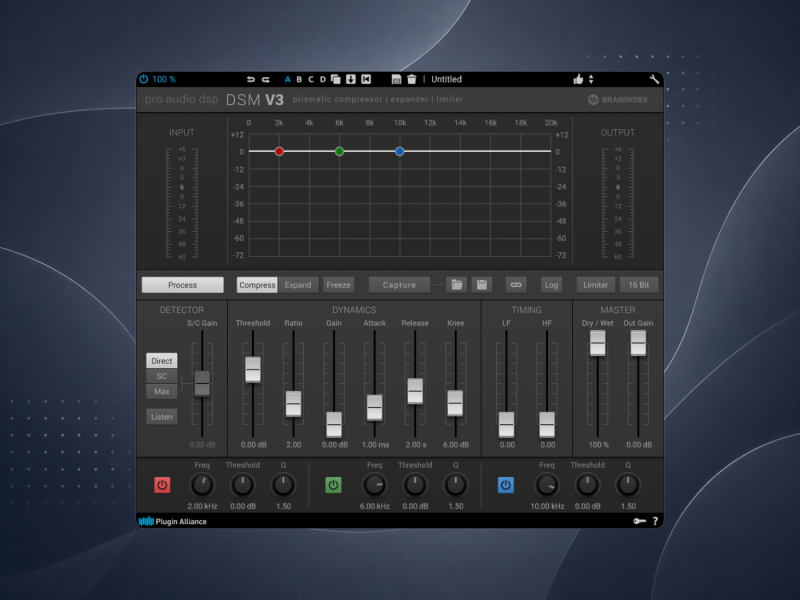Click the red band Freq knob
This screenshot has width=800, height=600.
point(202,485)
